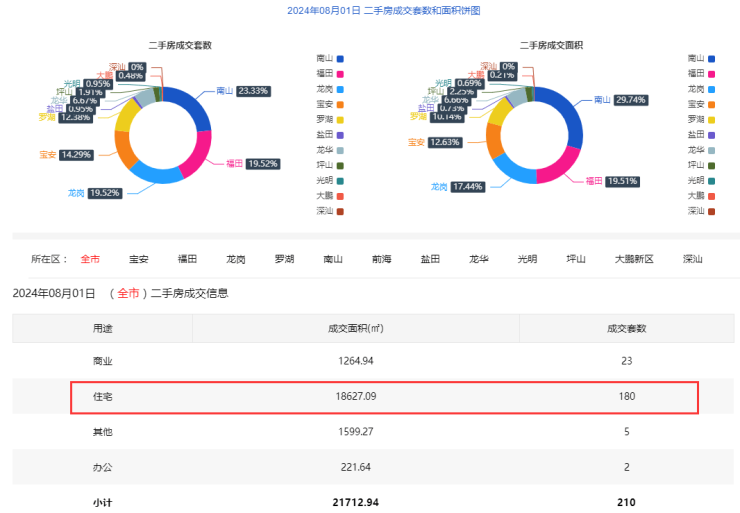
Task: Click 光明 legend marker in 成交套数 chart
Action: (340, 180)
